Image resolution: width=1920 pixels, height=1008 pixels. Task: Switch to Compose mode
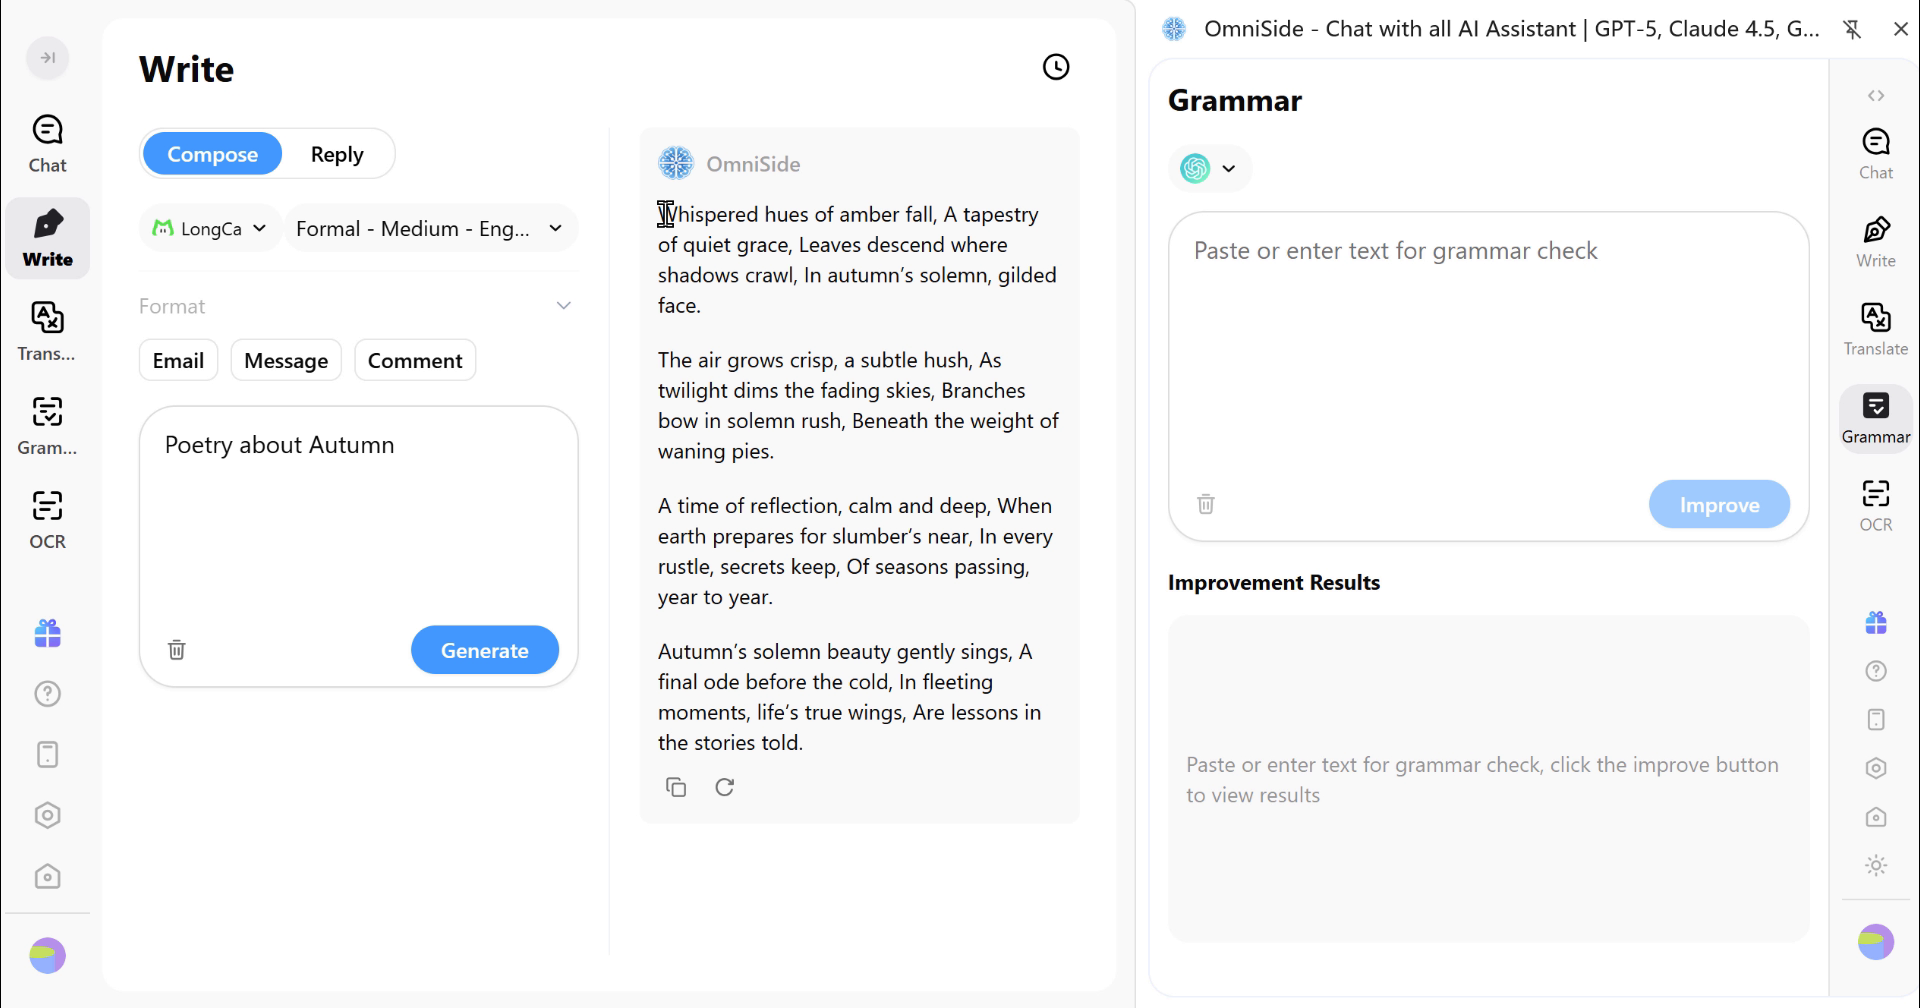coord(212,154)
